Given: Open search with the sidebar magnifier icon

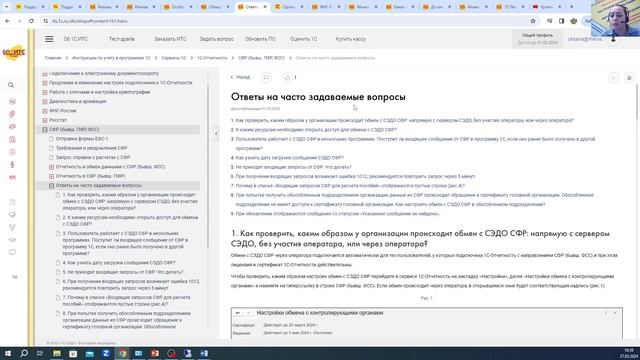Looking at the screenshot, I should tap(11, 85).
